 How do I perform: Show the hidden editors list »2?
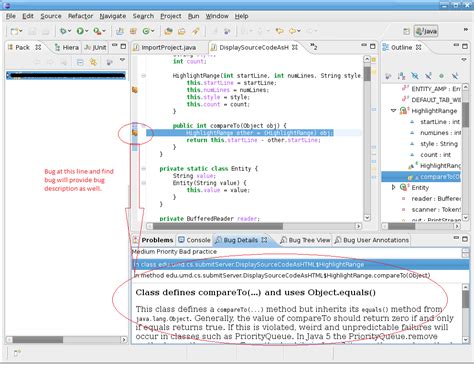(313, 47)
